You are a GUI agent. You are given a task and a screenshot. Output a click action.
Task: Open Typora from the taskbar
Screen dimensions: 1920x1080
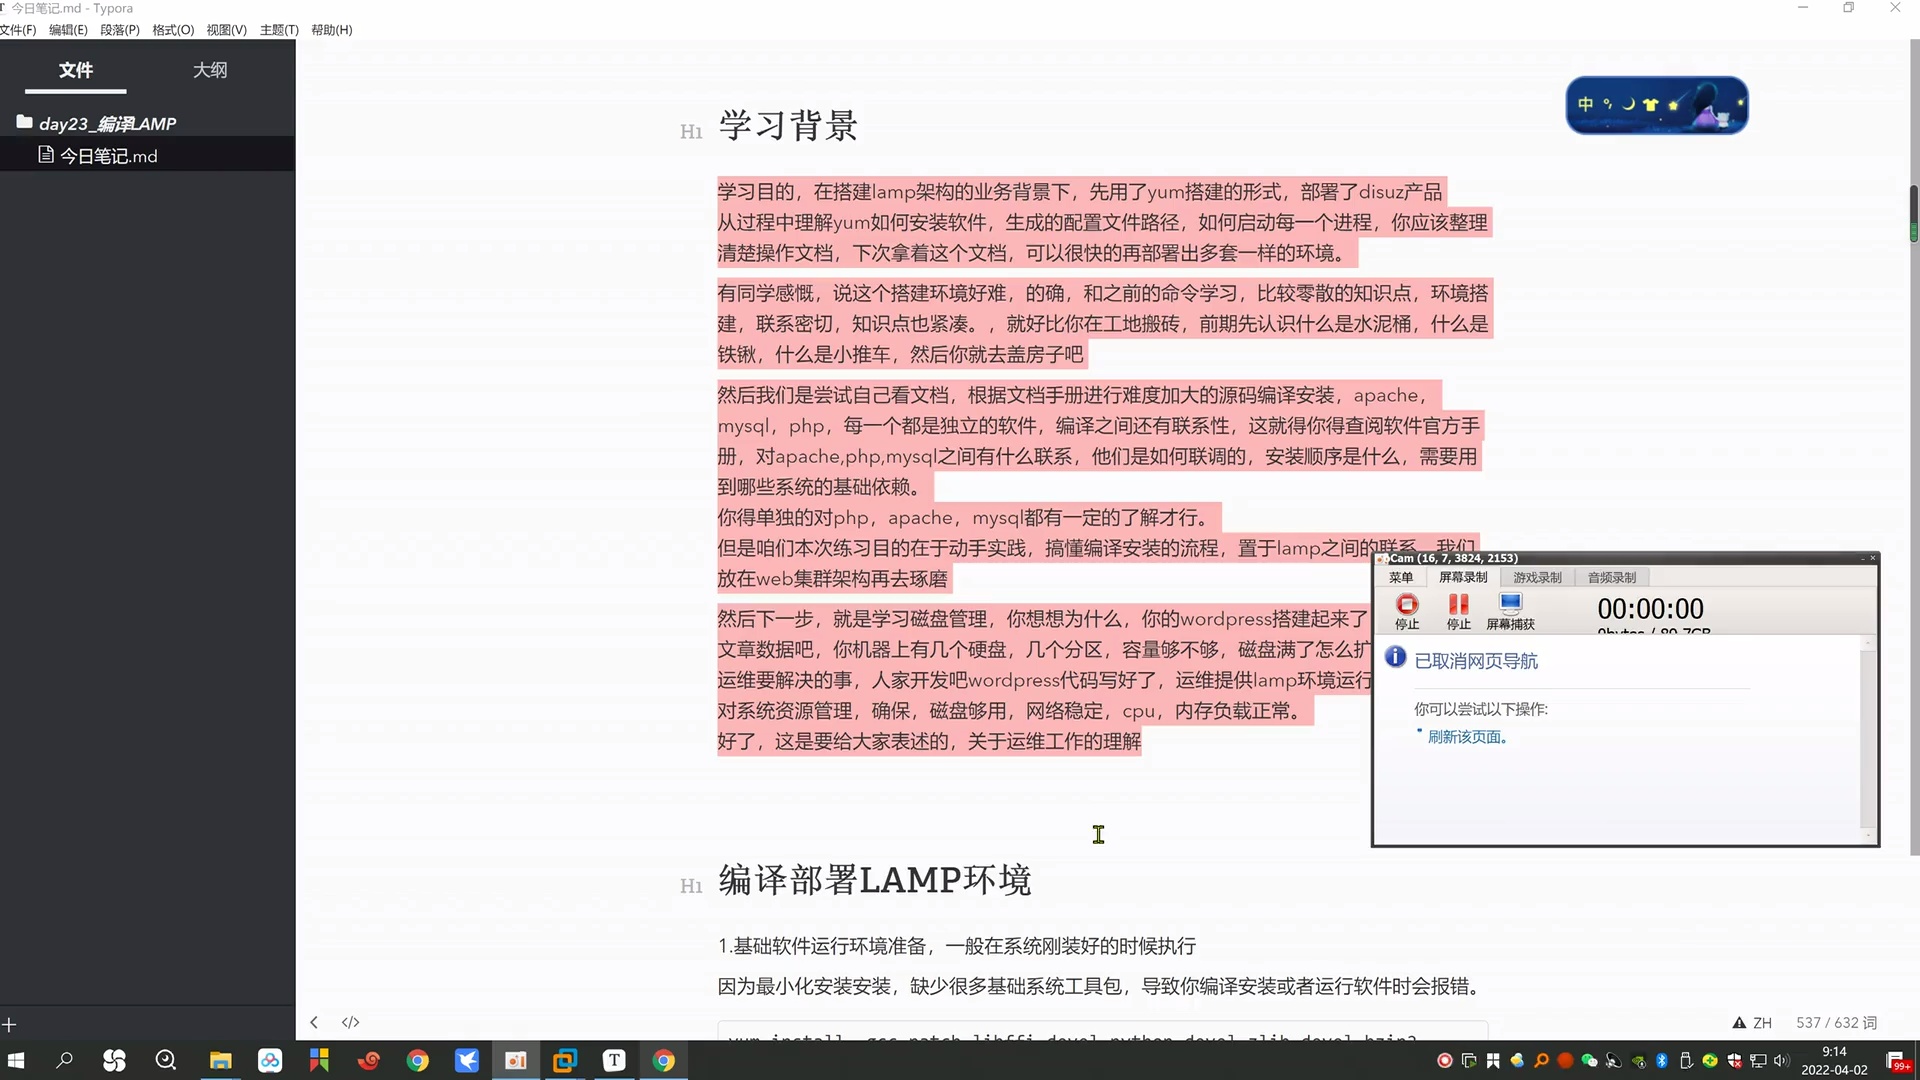pyautogui.click(x=613, y=1060)
